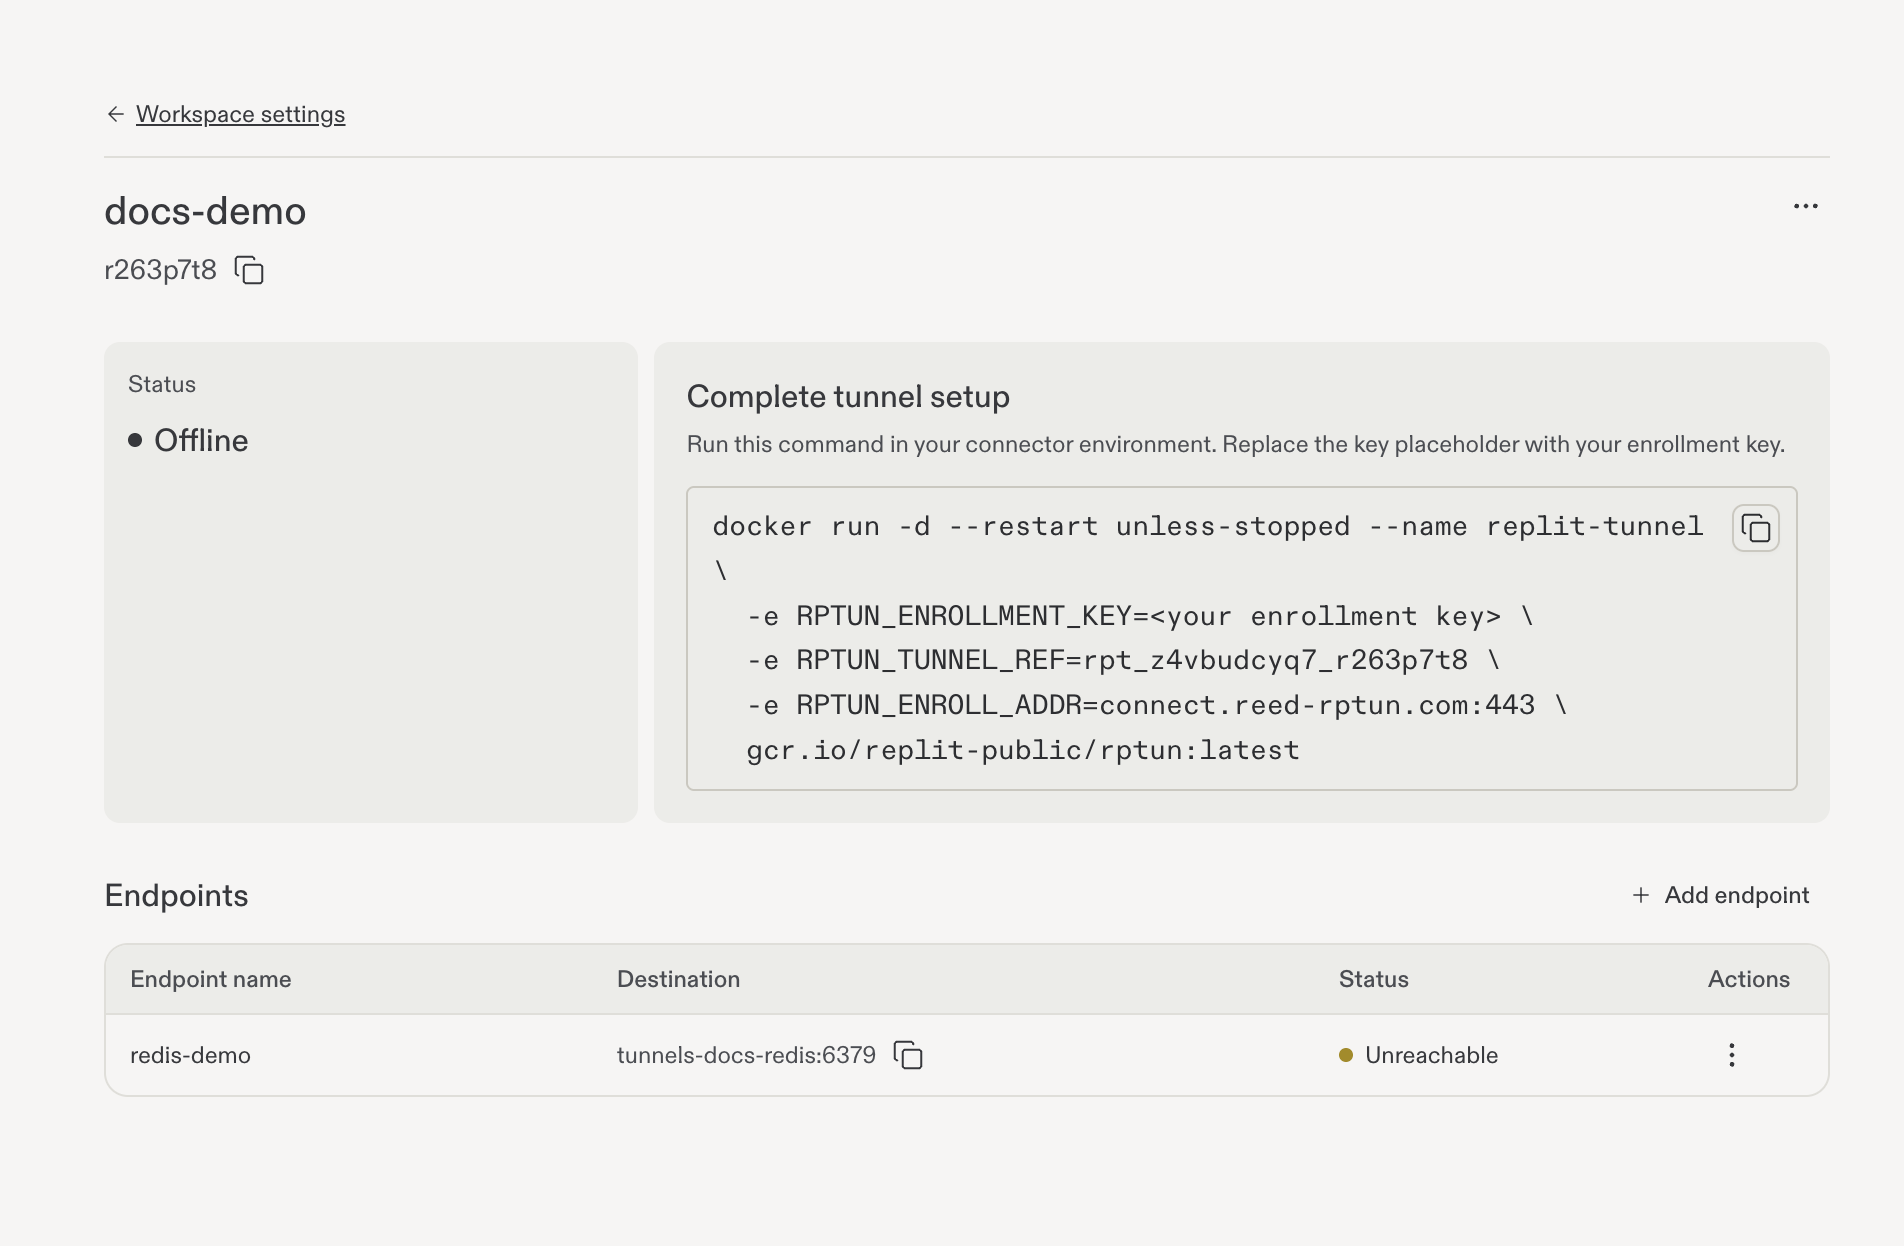Viewport: 1904px width, 1246px height.
Task: Click the Complete tunnel setup heading
Action: pos(848,397)
